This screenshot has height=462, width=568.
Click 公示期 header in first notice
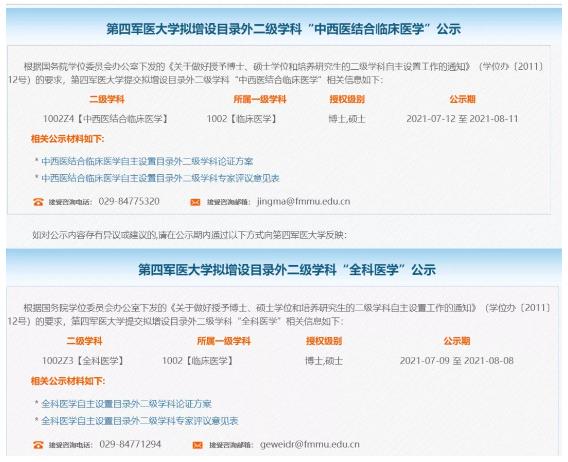point(462,99)
